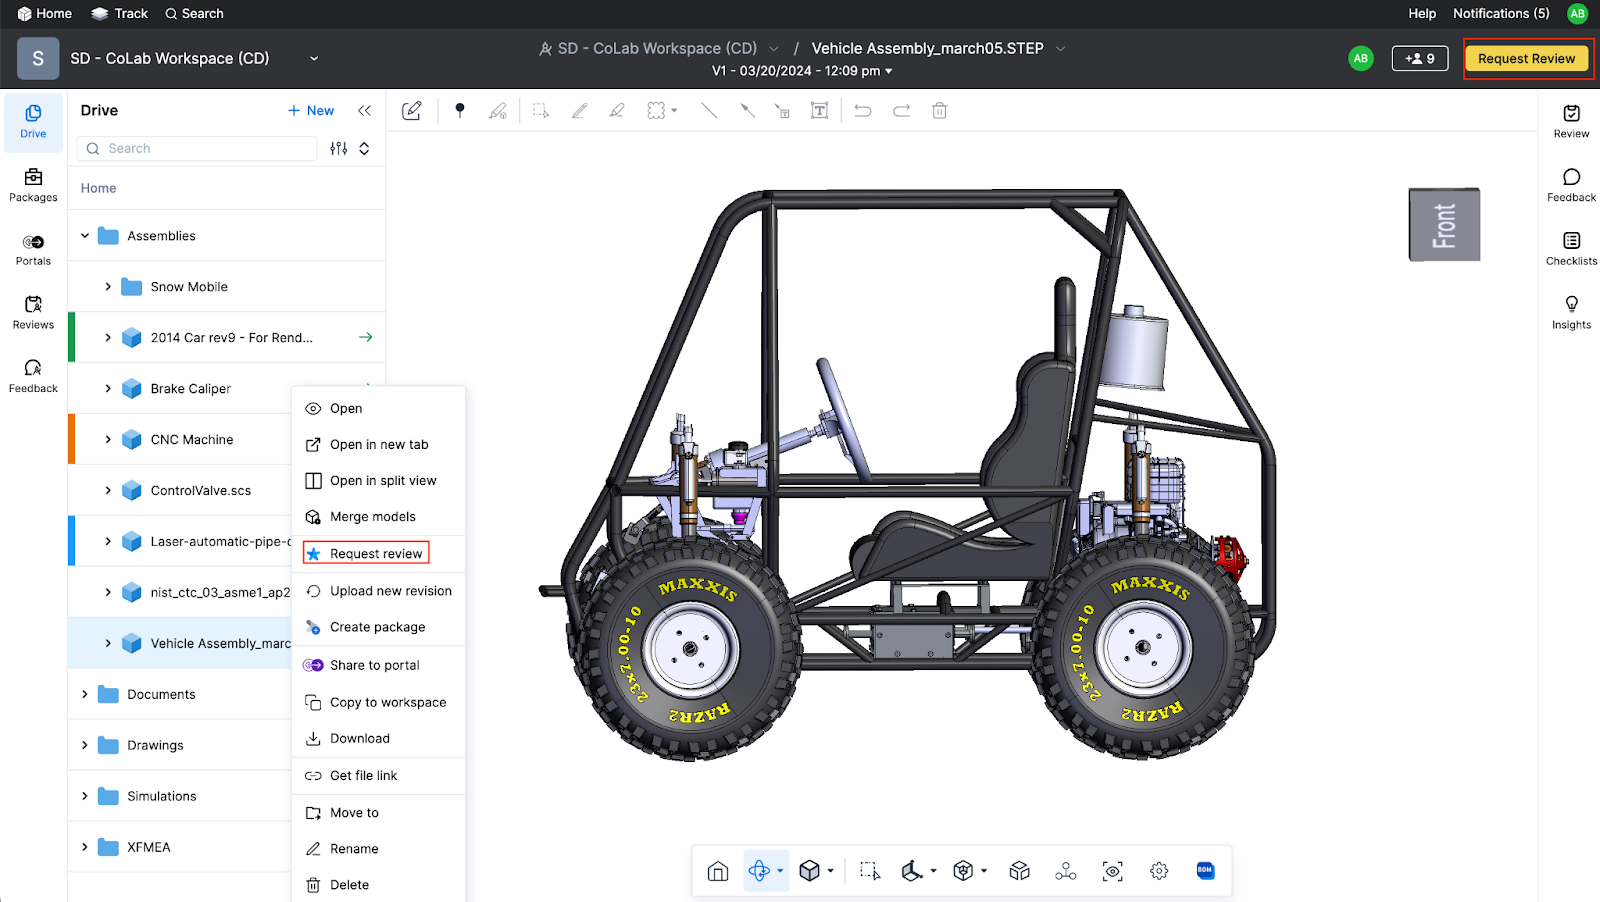Click the markup/sketch edit icon
This screenshot has width=1600, height=902.
coord(412,110)
